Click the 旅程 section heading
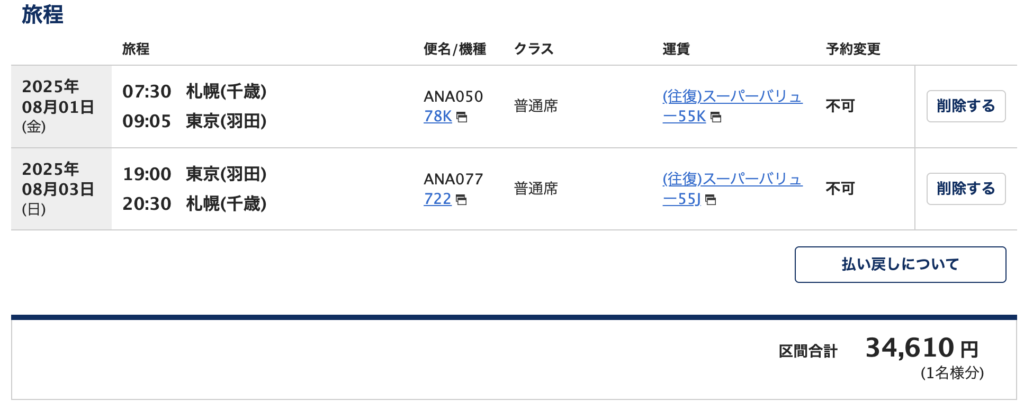The width and height of the screenshot is (1024, 409). click(x=42, y=14)
